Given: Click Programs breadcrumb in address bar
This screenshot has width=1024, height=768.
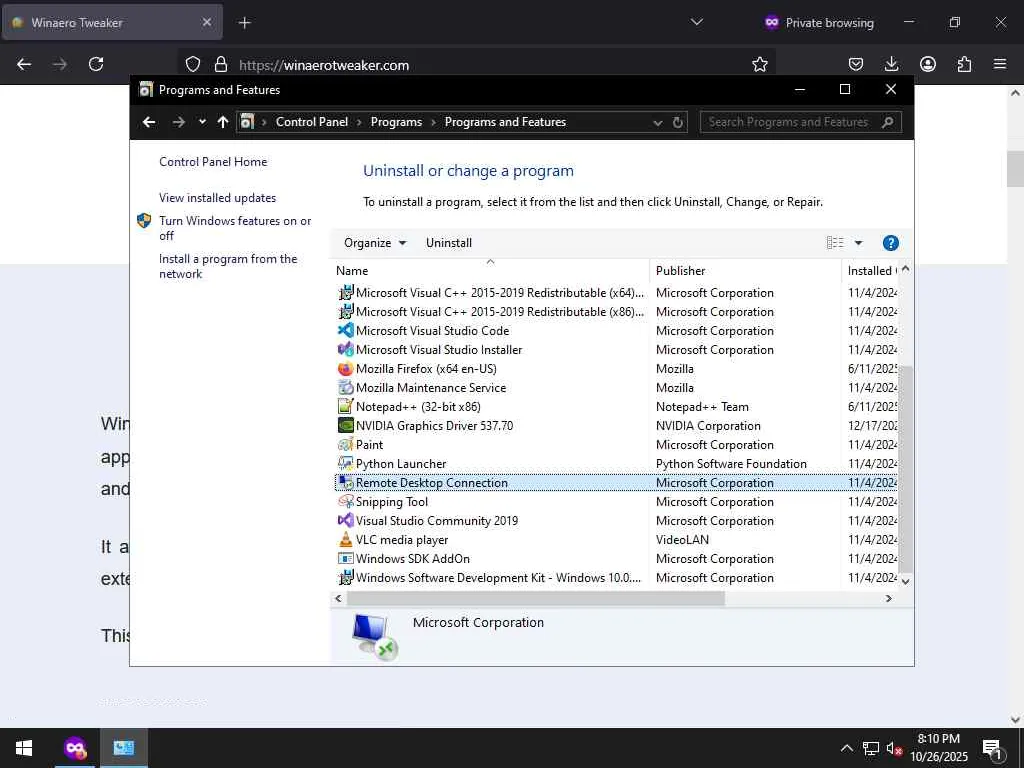Looking at the screenshot, I should (x=396, y=122).
